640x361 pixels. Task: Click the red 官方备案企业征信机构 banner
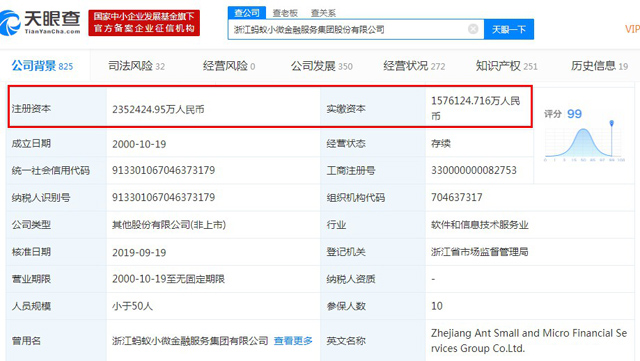click(144, 23)
